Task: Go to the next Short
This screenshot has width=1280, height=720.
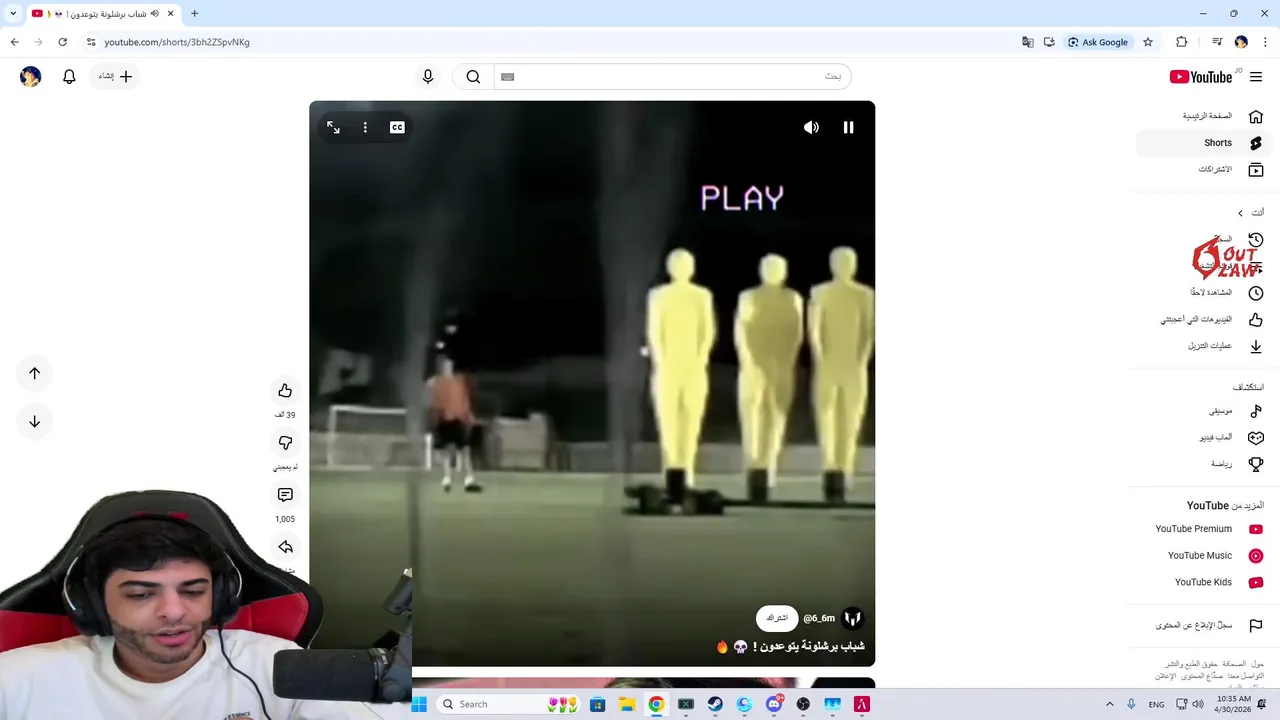Action: point(34,421)
